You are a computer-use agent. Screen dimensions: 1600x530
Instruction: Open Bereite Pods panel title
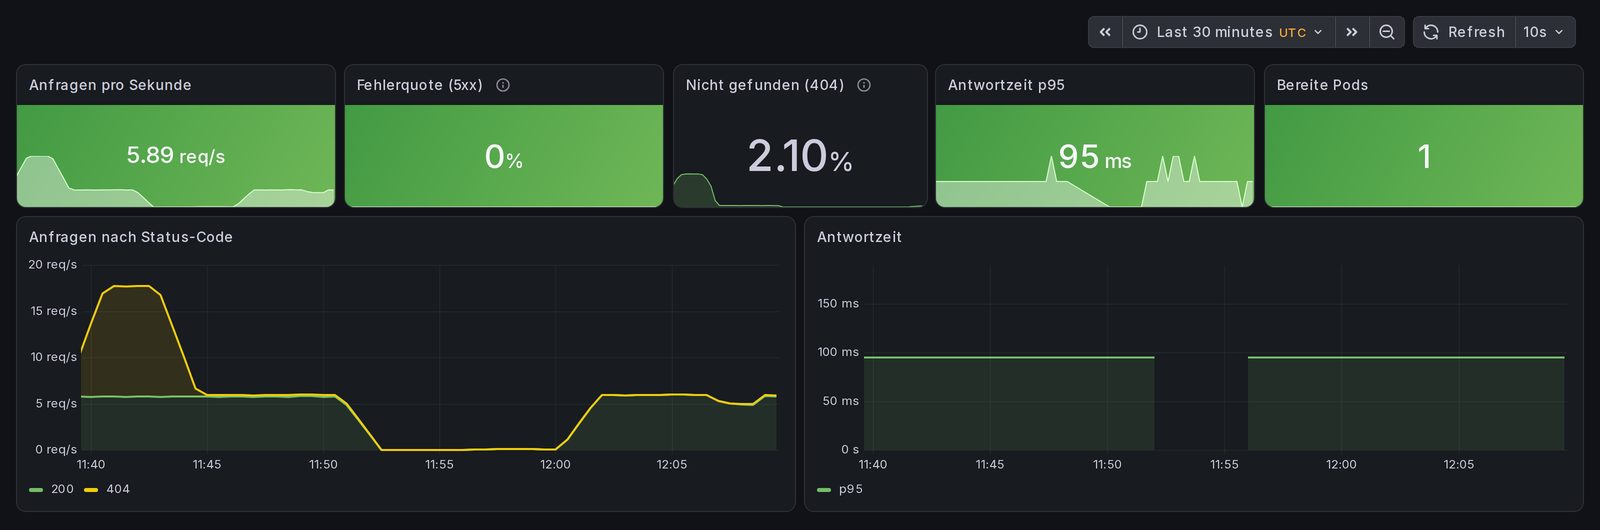[x=1322, y=85]
